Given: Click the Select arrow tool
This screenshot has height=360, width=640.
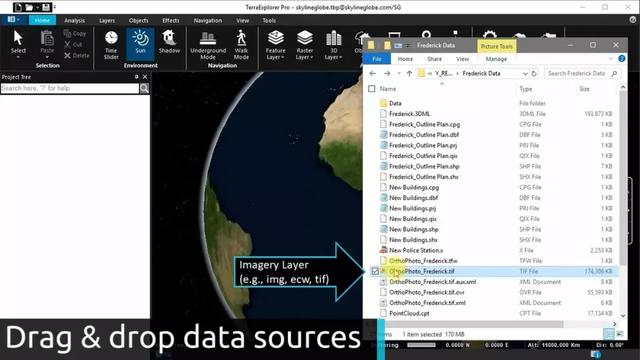Looking at the screenshot, I should click(x=18, y=44).
